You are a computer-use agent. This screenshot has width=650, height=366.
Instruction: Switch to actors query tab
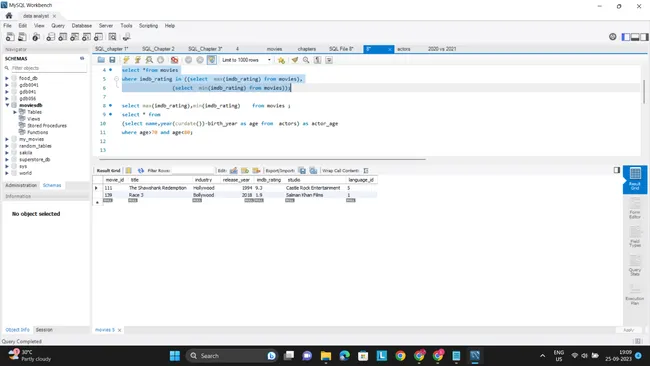coord(403,49)
